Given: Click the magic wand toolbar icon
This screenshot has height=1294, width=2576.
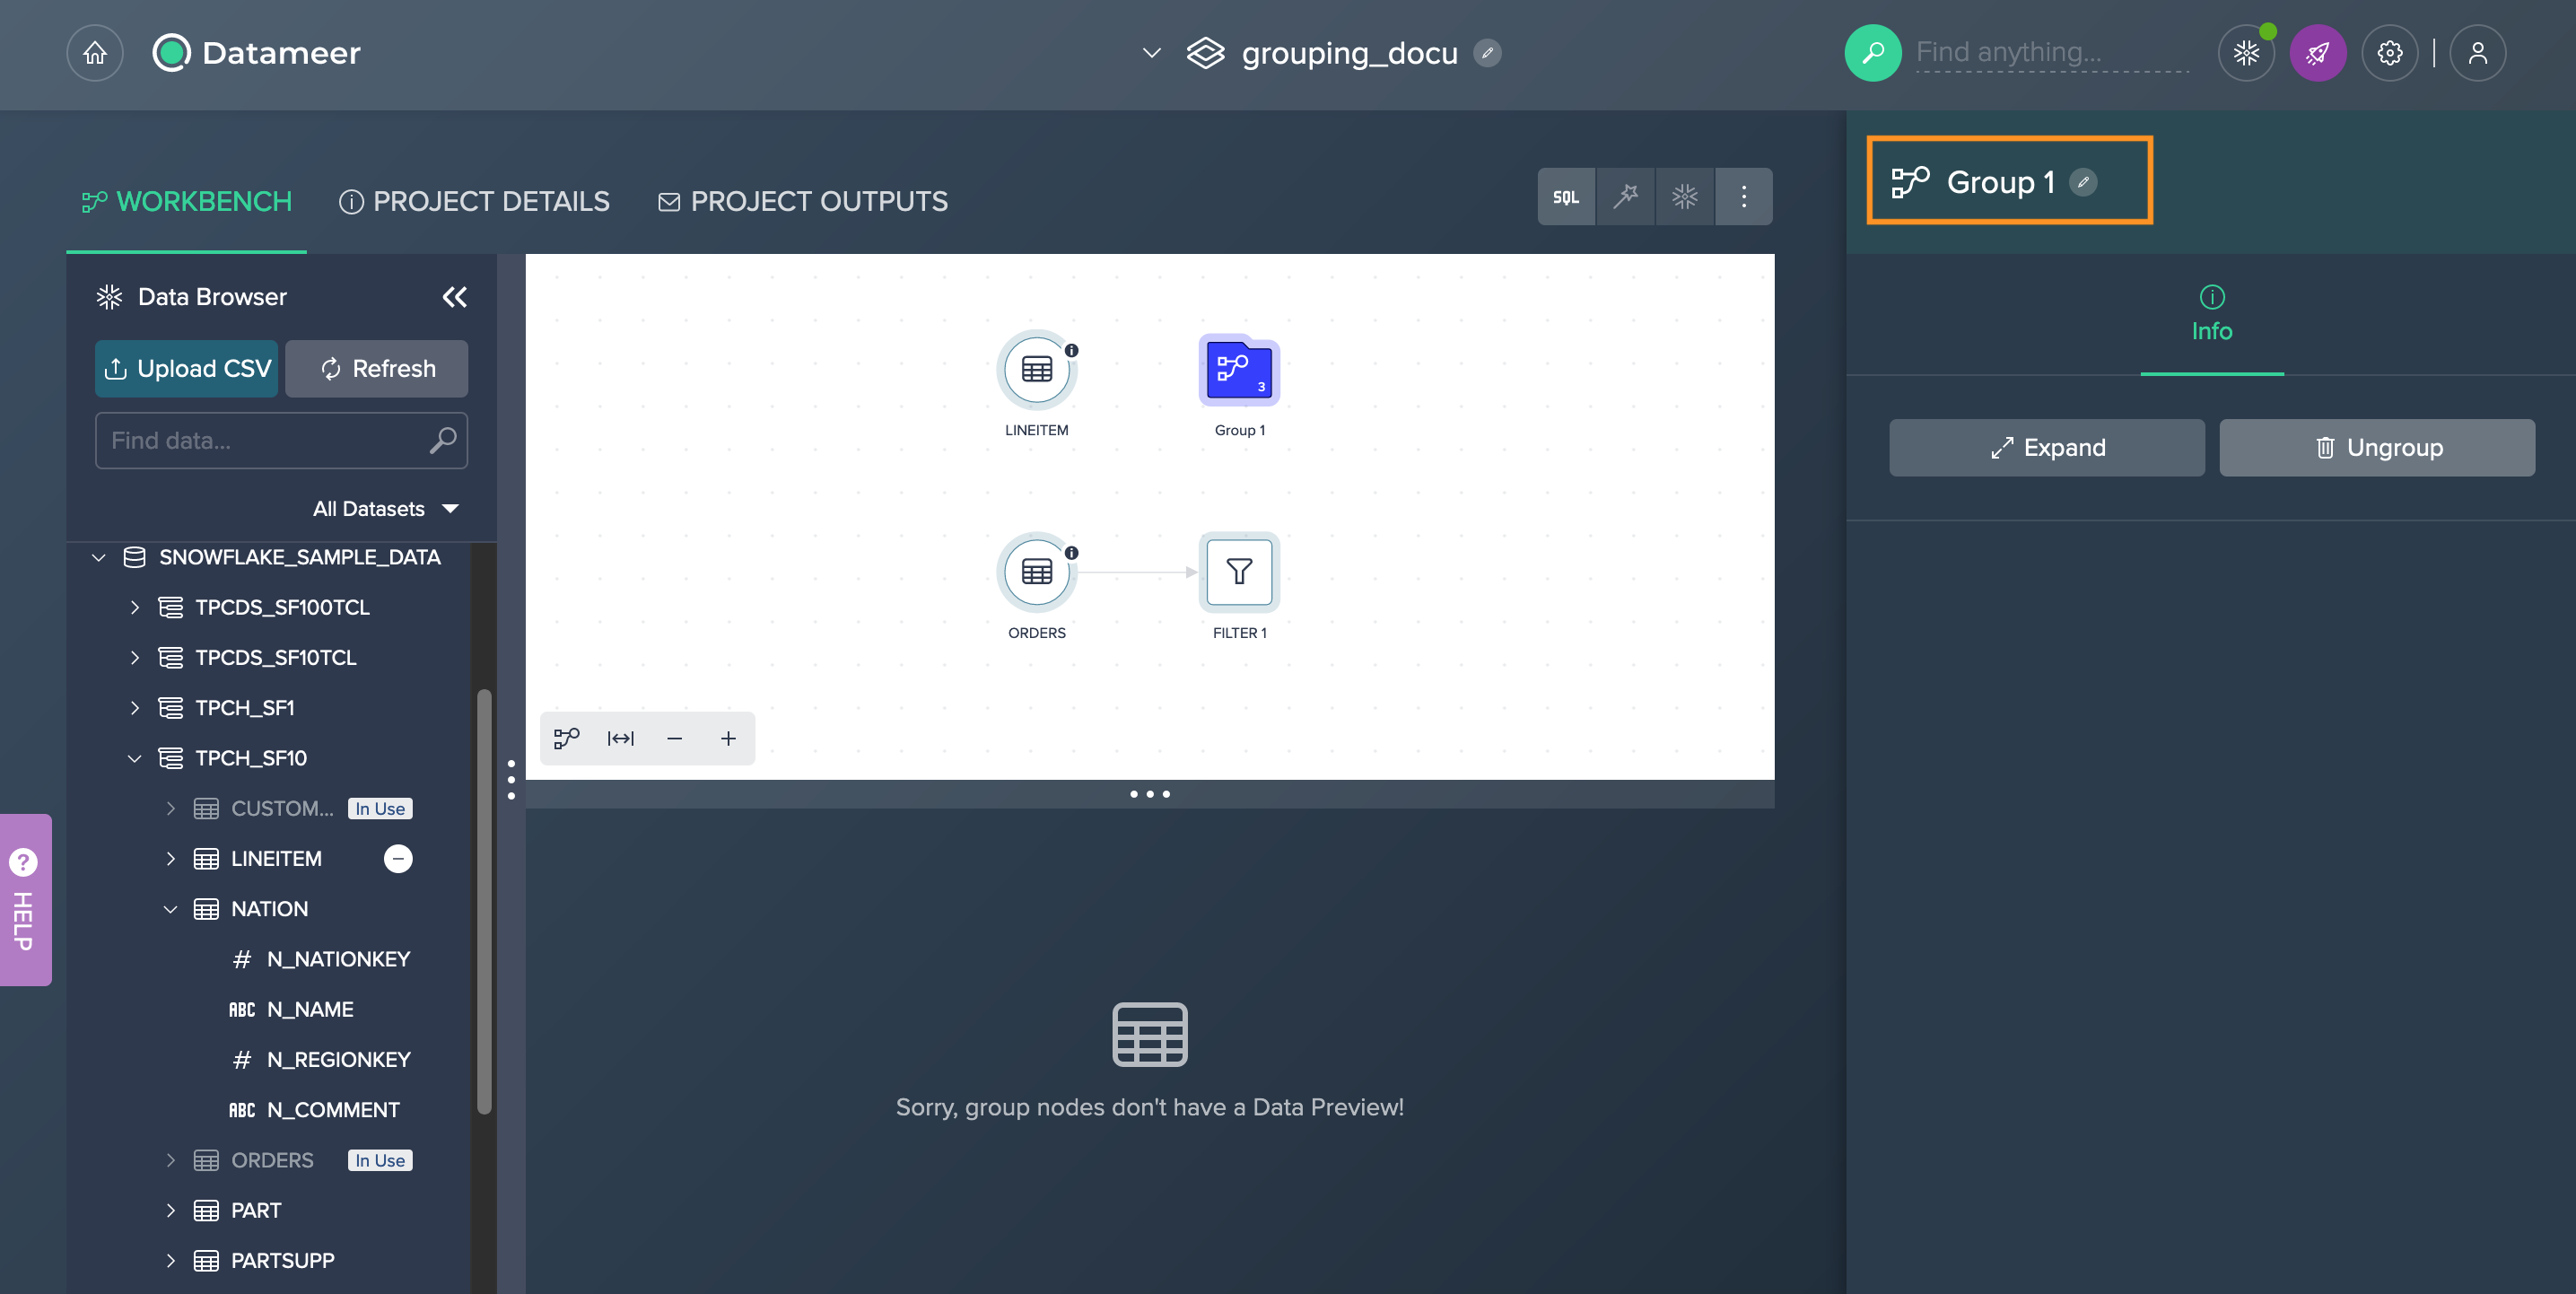Looking at the screenshot, I should click(1625, 197).
